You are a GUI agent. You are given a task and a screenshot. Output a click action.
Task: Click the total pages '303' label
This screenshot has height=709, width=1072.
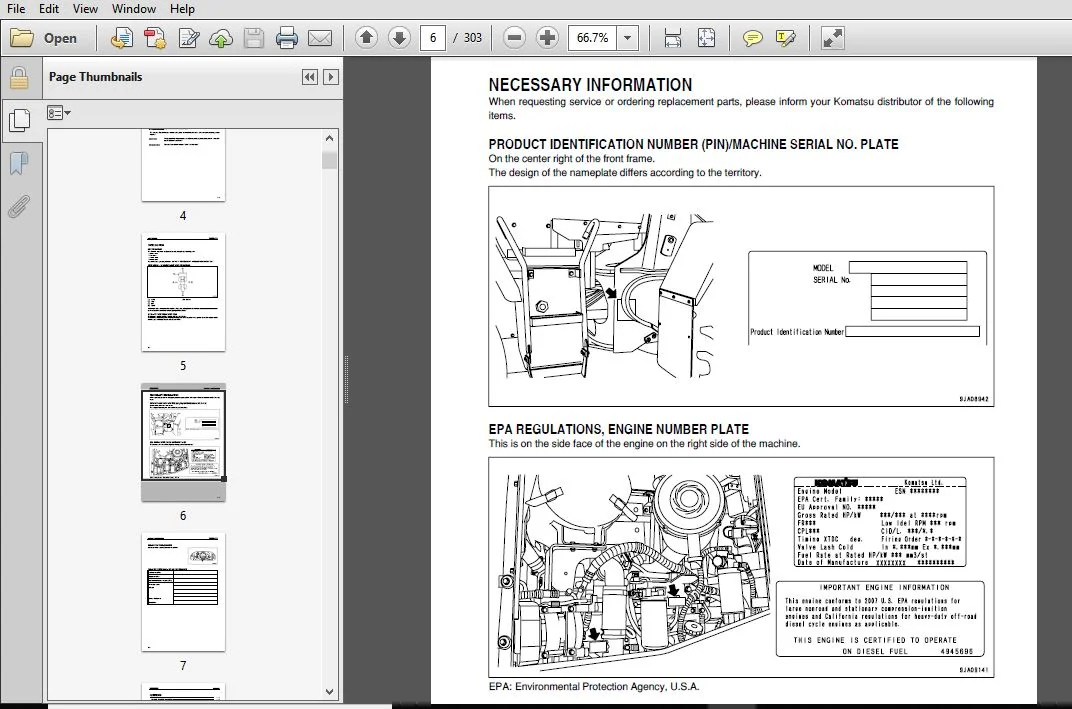[472, 38]
